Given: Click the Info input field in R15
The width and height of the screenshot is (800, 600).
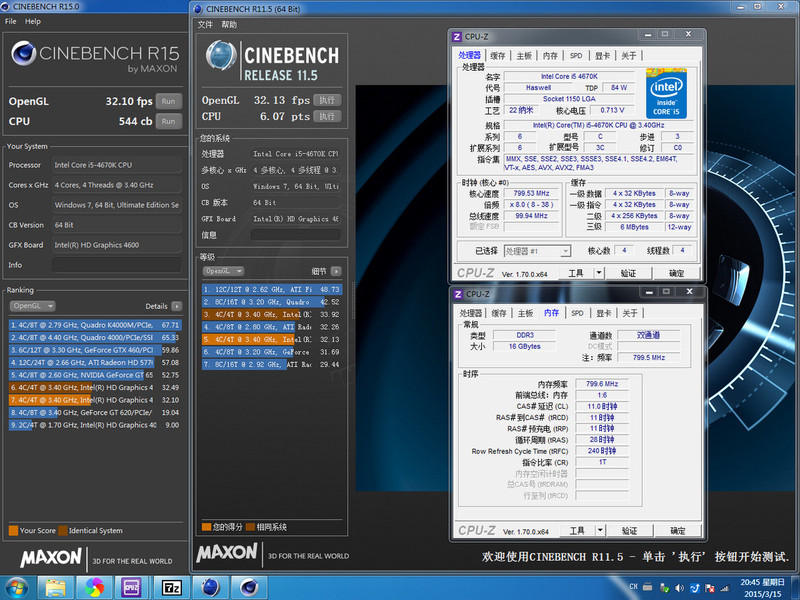Looking at the screenshot, I should [x=116, y=265].
